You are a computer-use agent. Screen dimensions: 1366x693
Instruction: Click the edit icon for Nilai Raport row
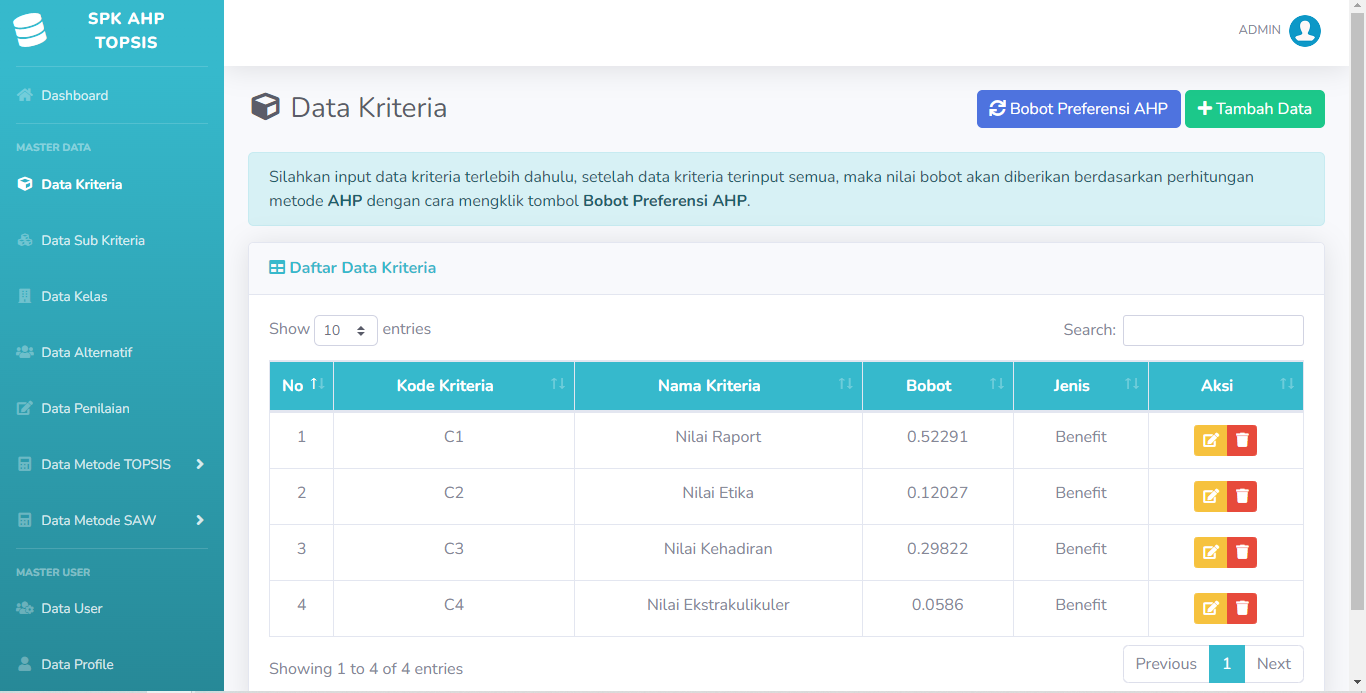coord(1210,440)
